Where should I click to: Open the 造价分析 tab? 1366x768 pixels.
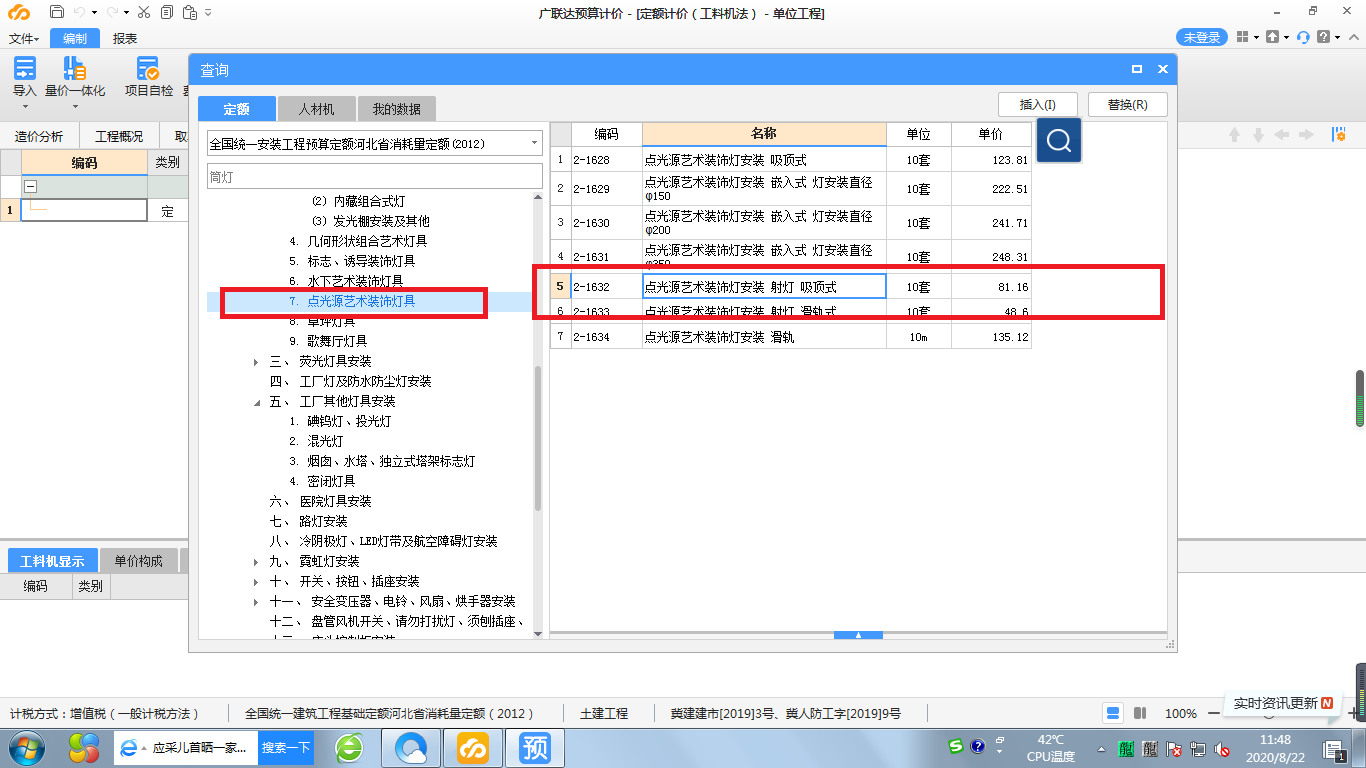(x=39, y=136)
